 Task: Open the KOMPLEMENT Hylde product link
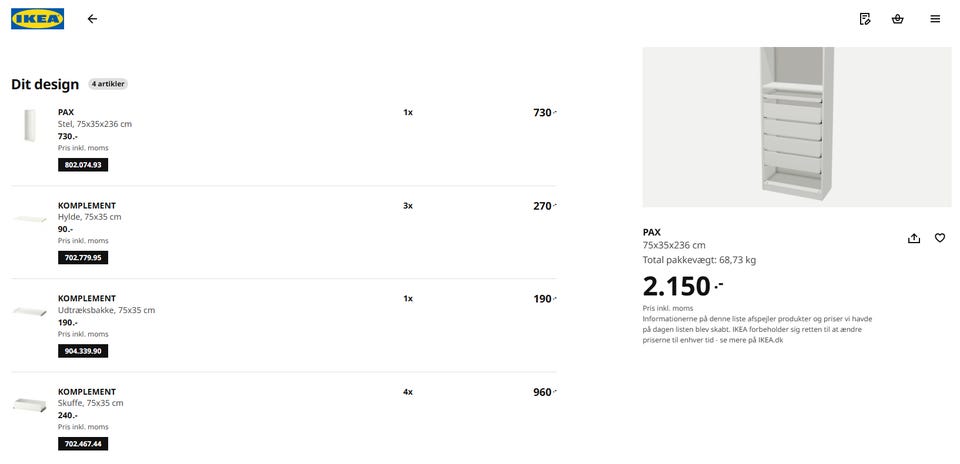[x=87, y=205]
